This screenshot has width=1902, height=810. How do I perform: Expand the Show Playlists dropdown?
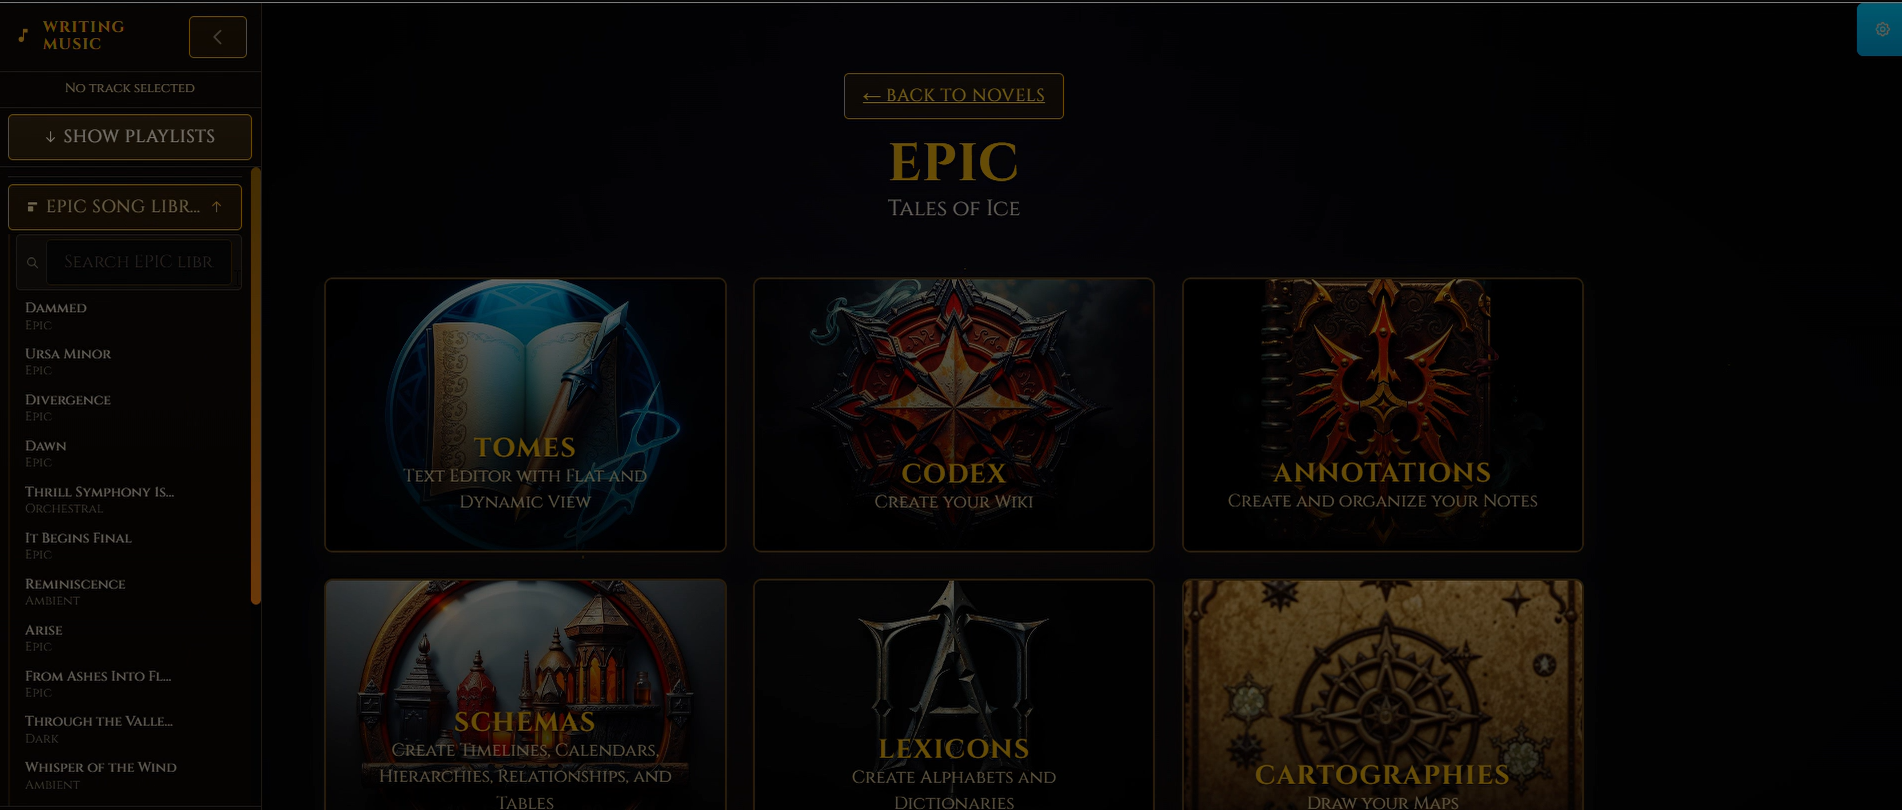point(130,137)
